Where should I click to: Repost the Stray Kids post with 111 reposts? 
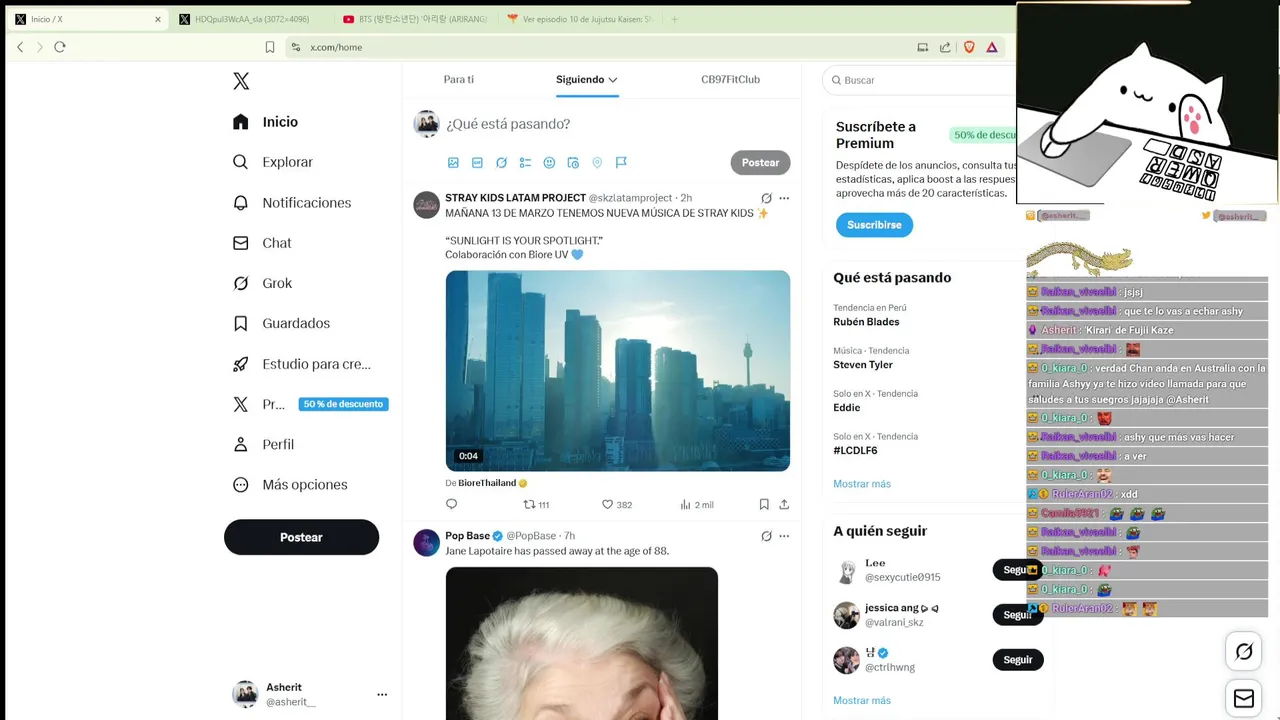(x=537, y=504)
